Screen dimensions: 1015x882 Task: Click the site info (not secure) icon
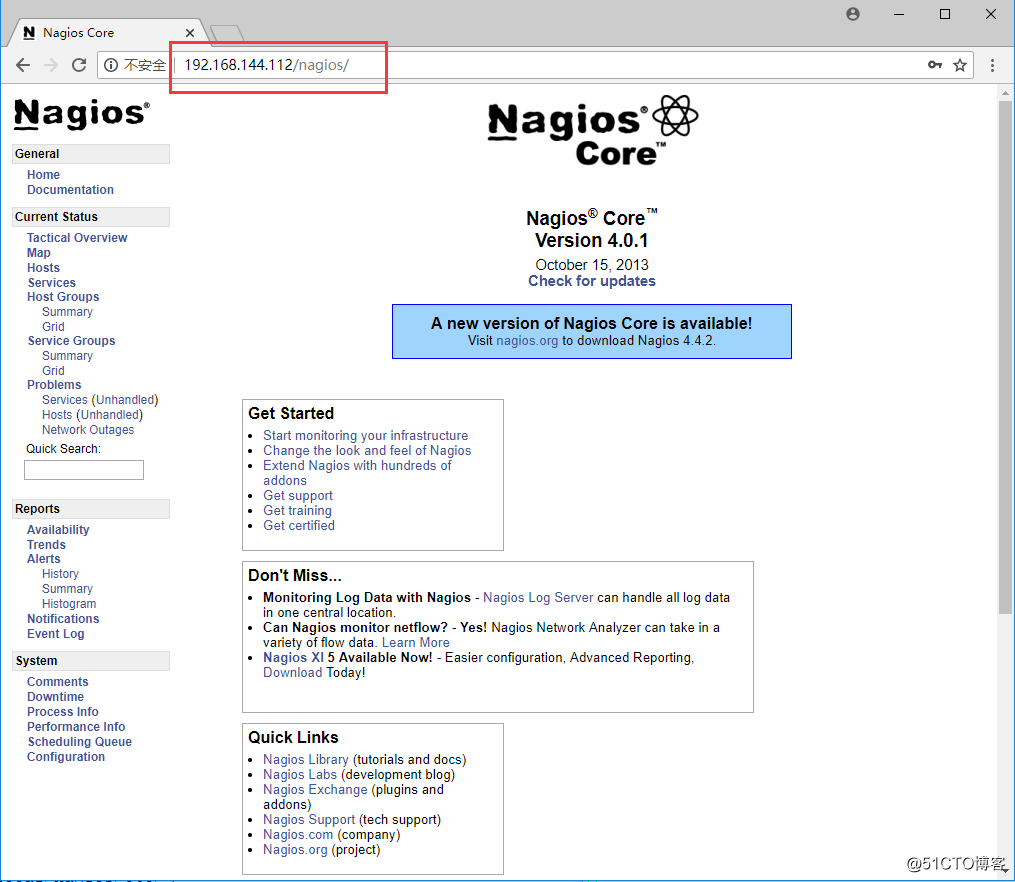click(x=111, y=65)
